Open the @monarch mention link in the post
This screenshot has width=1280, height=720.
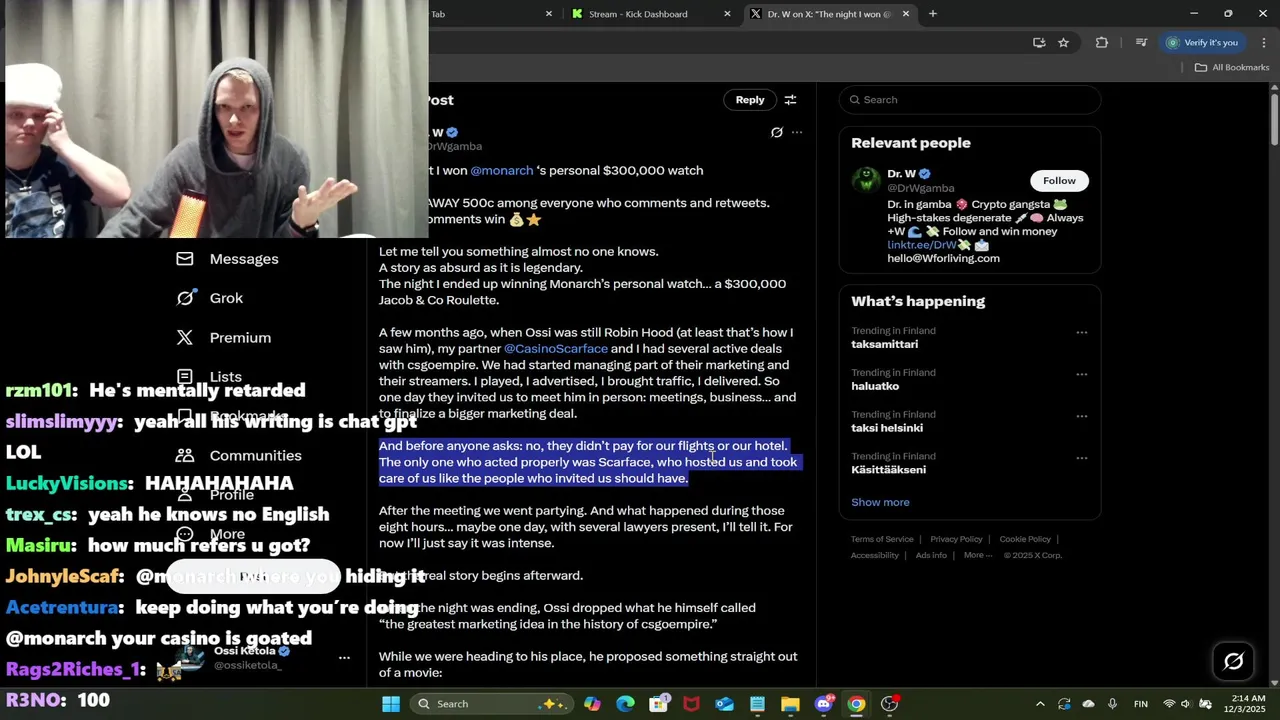coord(502,171)
